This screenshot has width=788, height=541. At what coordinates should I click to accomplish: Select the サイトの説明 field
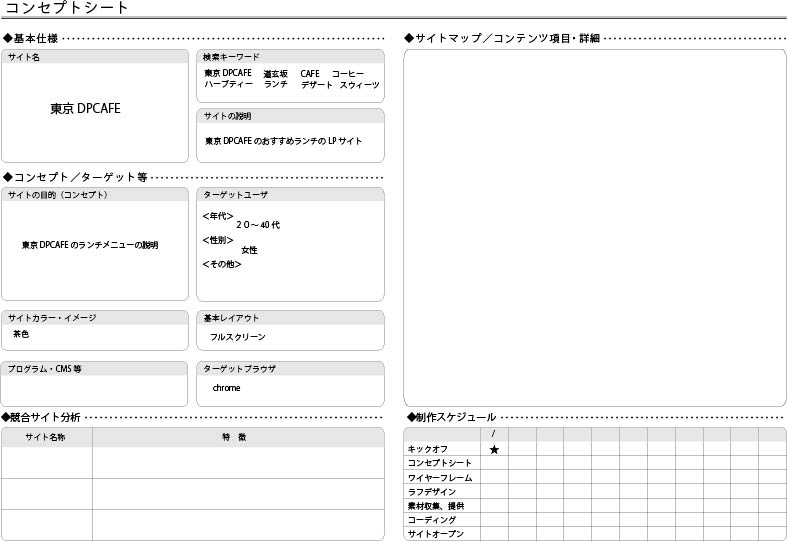[x=290, y=141]
